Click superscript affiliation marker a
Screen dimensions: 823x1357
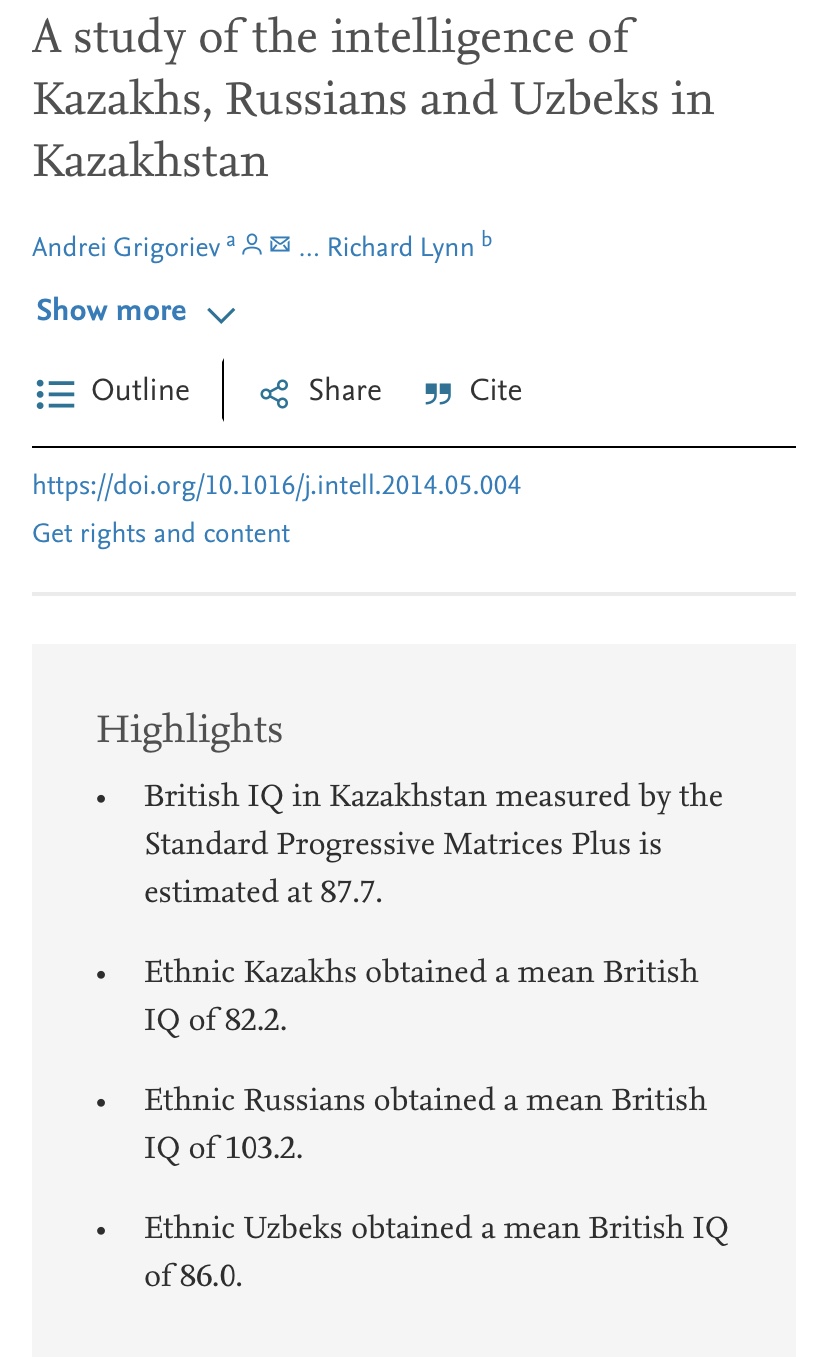[231, 241]
